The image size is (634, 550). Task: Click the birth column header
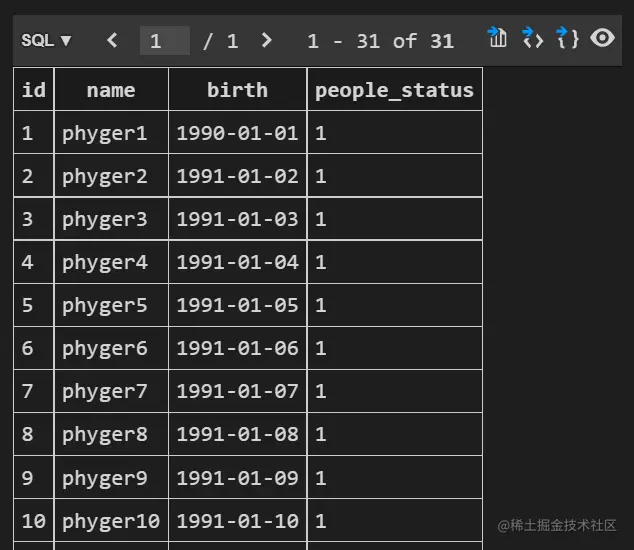click(237, 89)
